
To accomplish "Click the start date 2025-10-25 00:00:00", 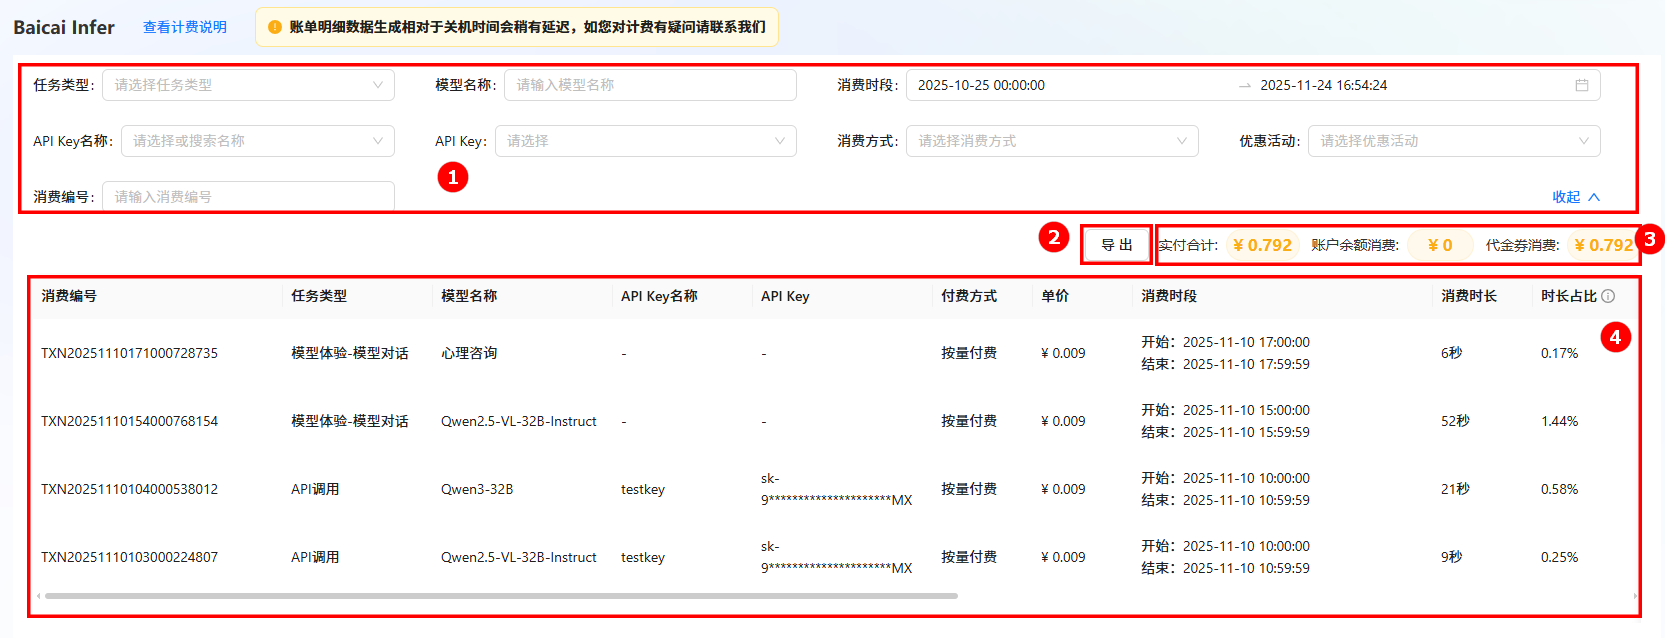I will pyautogui.click(x=981, y=85).
